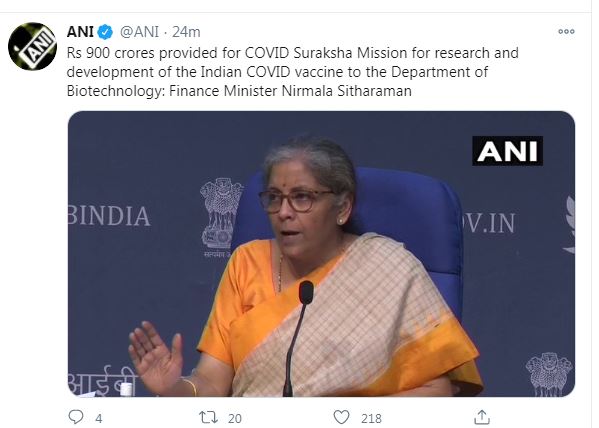The height and width of the screenshot is (428, 599).
Task: View the 20 retweets count
Action: coord(235,418)
